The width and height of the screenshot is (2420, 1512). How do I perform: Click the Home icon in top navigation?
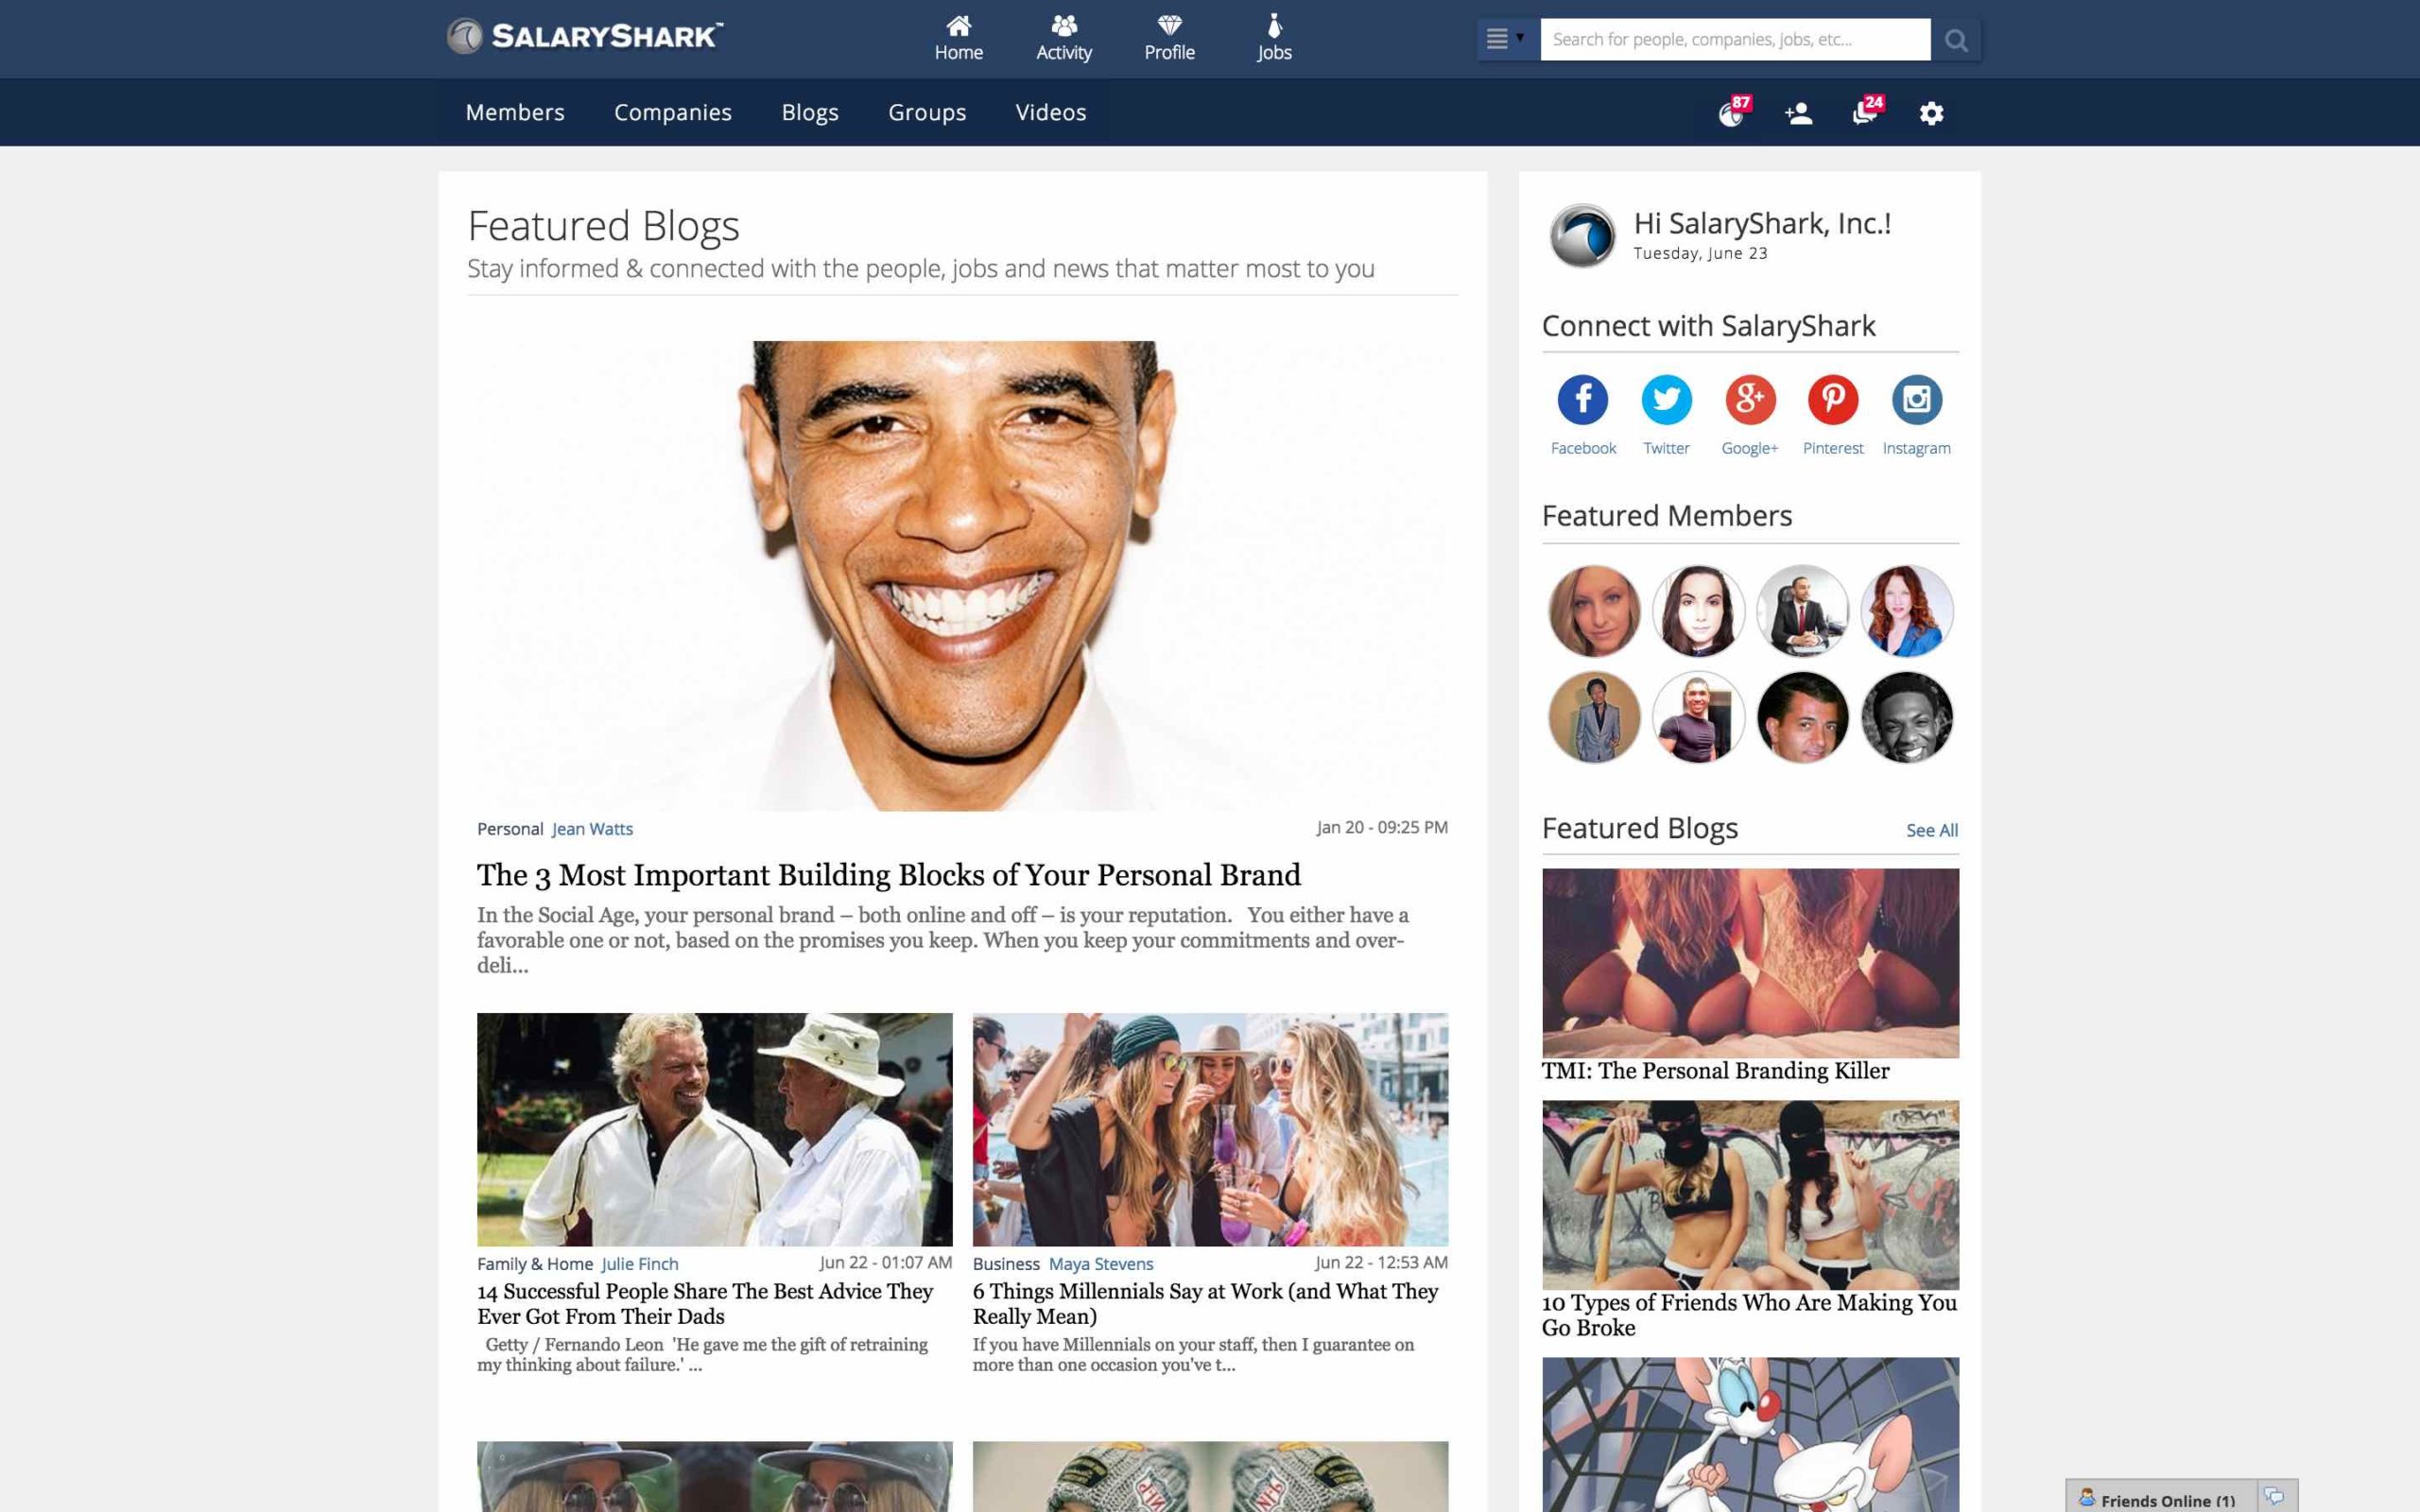point(958,27)
